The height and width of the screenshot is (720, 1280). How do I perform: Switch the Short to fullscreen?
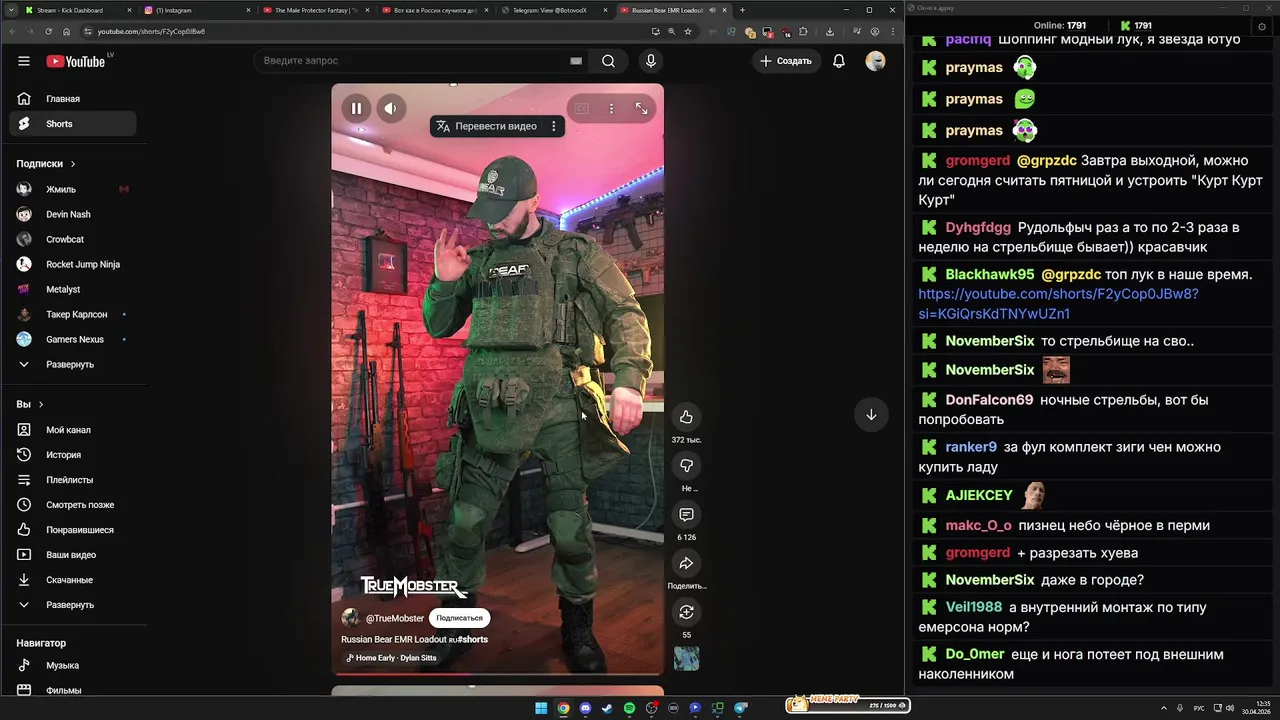(642, 108)
